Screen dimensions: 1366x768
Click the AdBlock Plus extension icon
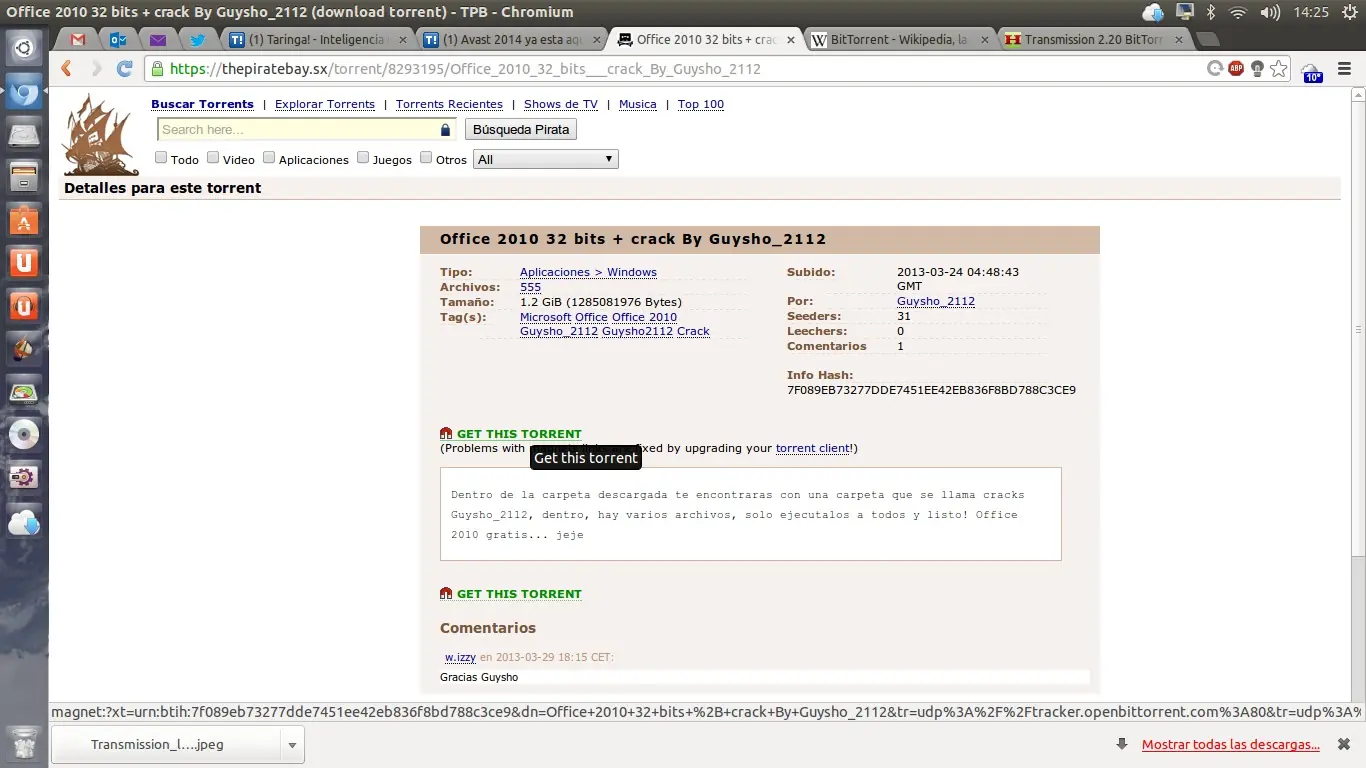click(x=1236, y=69)
